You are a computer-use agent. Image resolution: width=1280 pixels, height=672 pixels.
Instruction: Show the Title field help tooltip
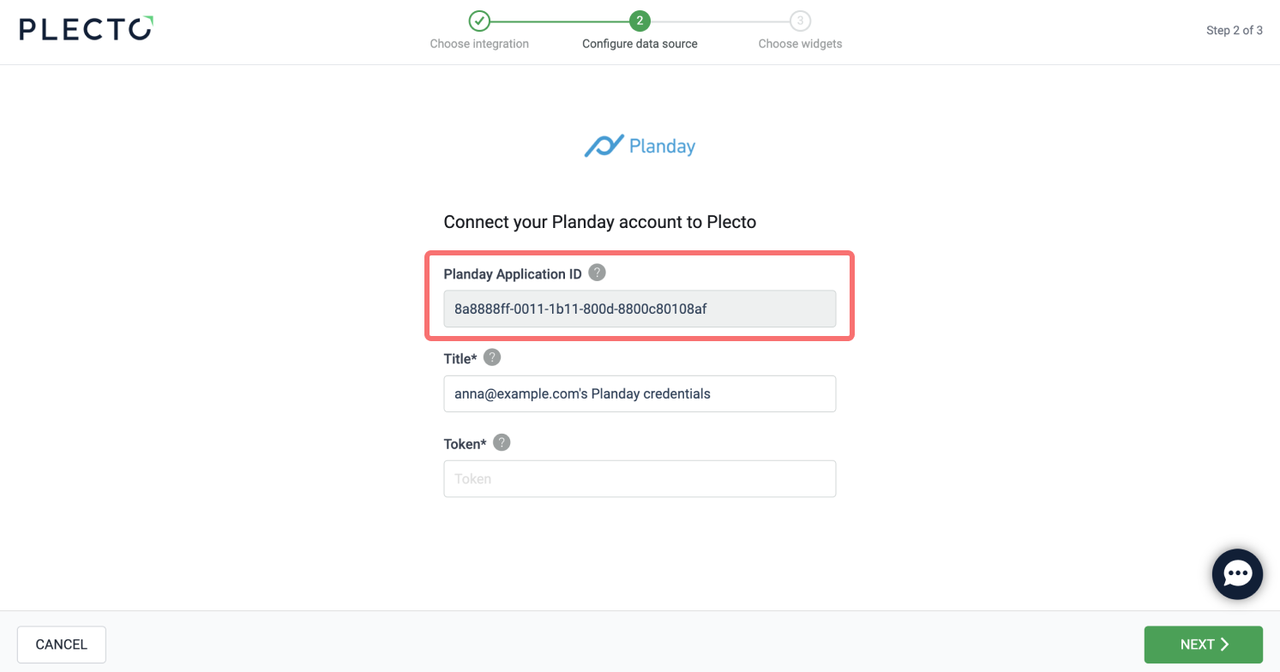[492, 358]
